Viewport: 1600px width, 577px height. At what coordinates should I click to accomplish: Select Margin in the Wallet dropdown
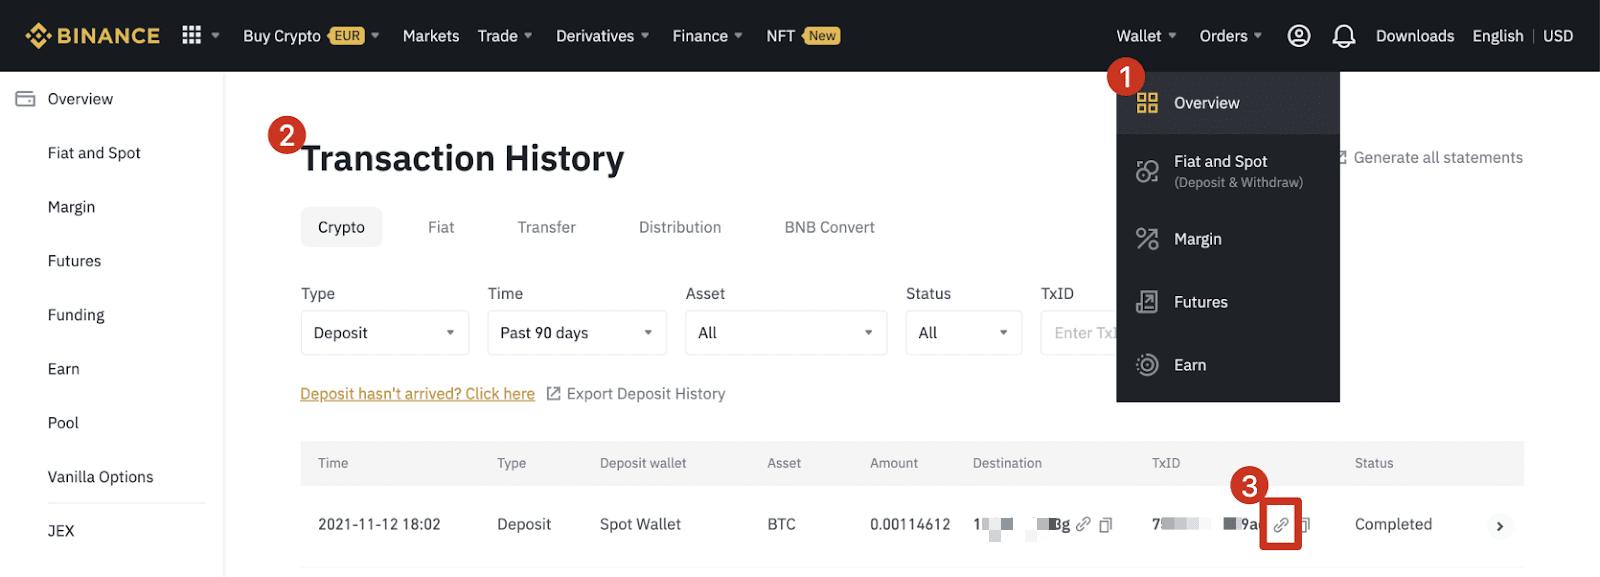(1228, 239)
